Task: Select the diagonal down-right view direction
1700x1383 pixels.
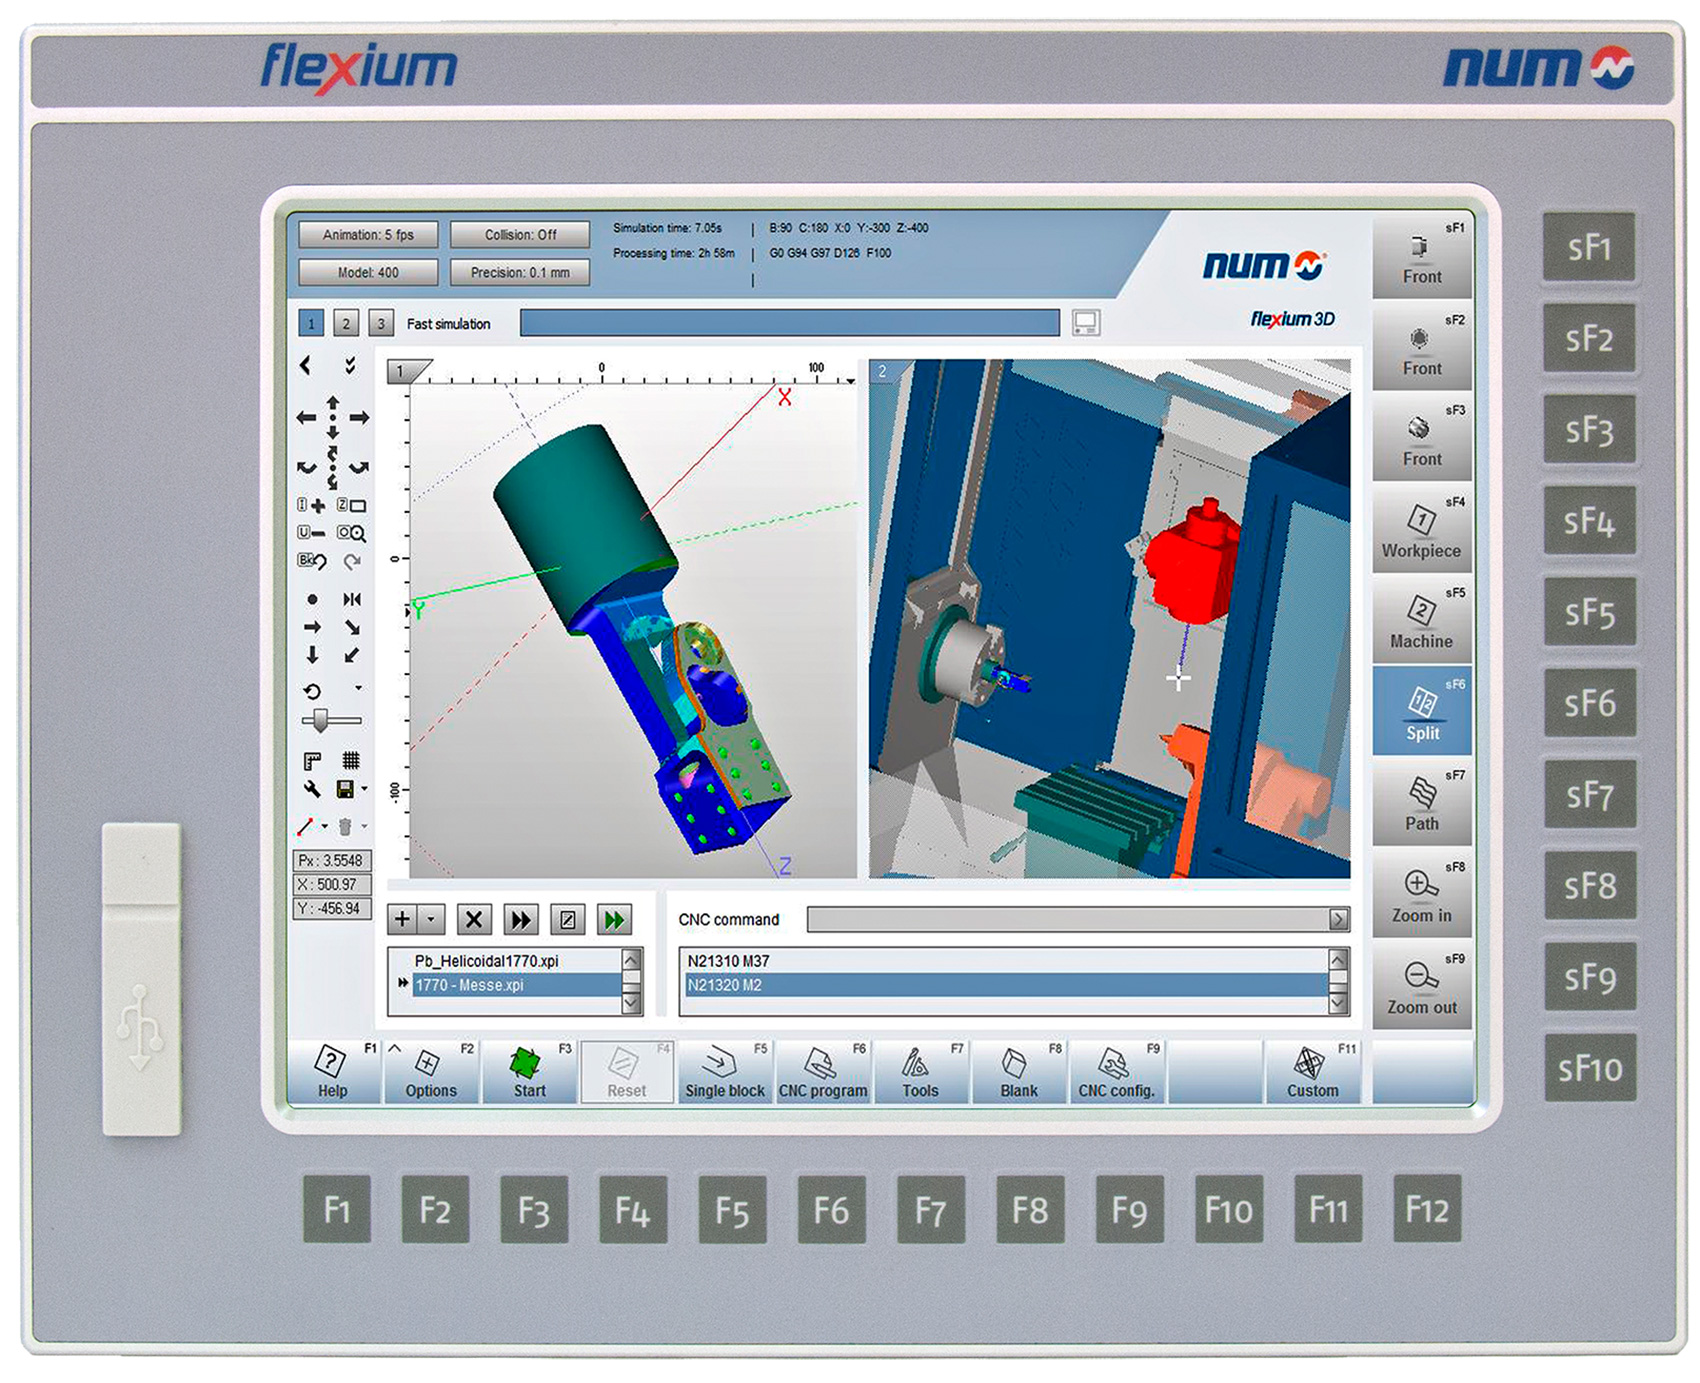Action: click(352, 628)
